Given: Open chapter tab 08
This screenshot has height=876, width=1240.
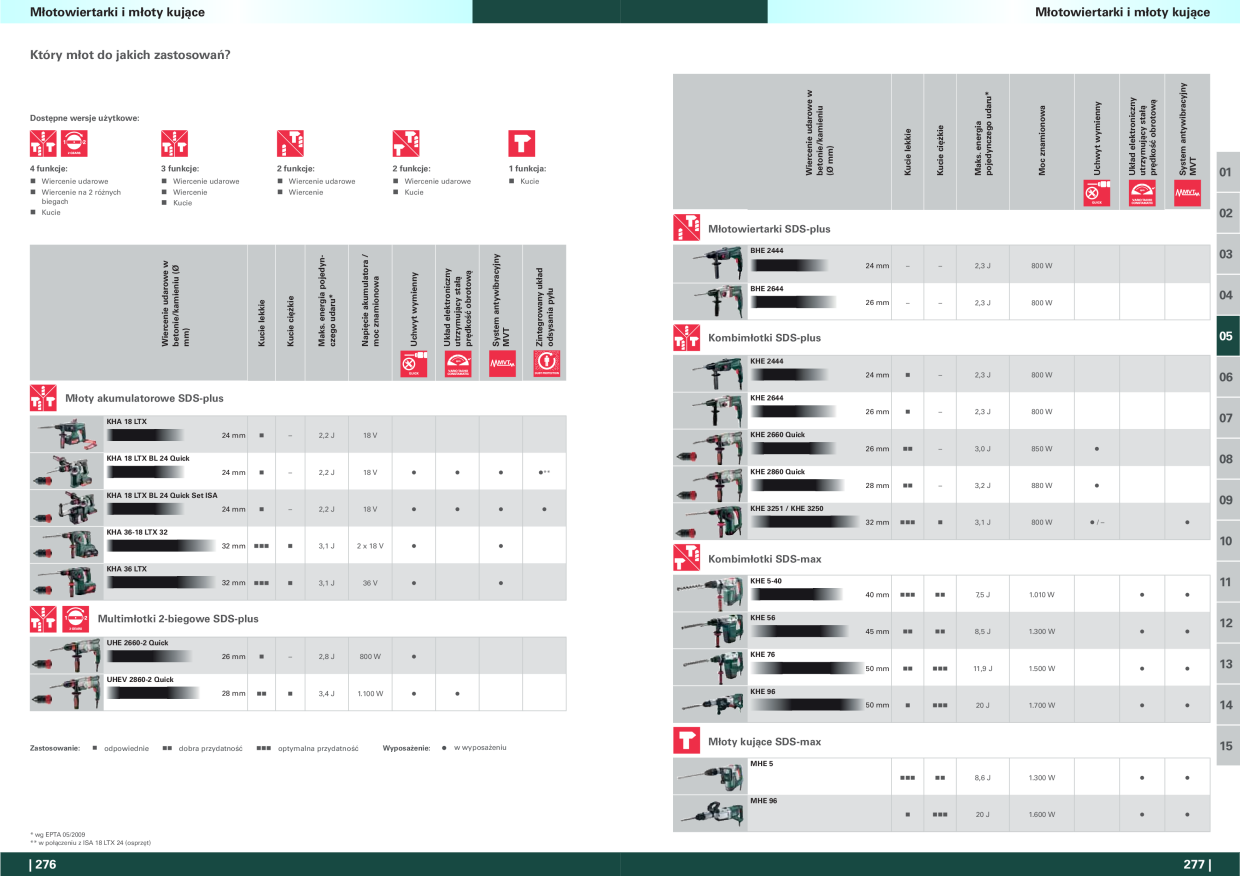Looking at the screenshot, I should point(1226,459).
